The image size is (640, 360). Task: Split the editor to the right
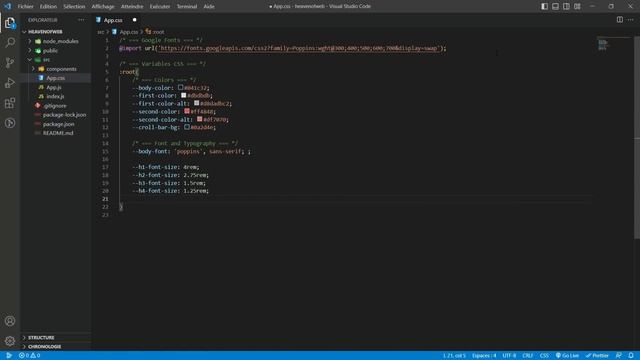pyautogui.click(x=620, y=20)
